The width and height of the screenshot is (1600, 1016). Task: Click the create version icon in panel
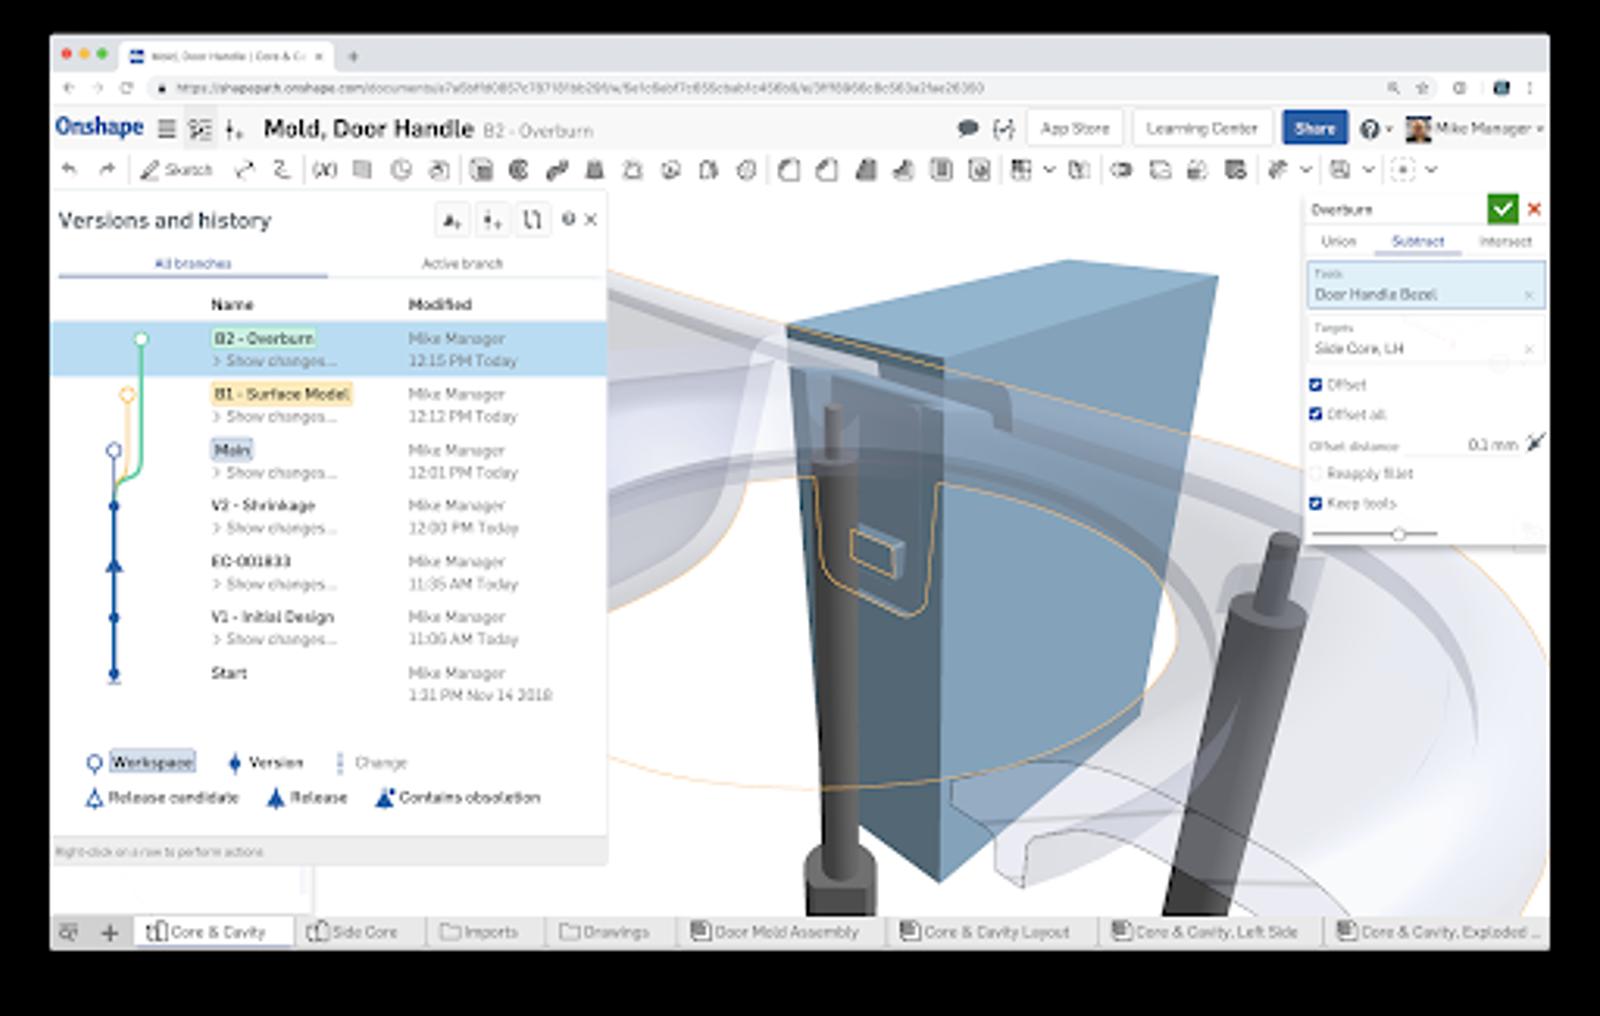click(x=452, y=220)
